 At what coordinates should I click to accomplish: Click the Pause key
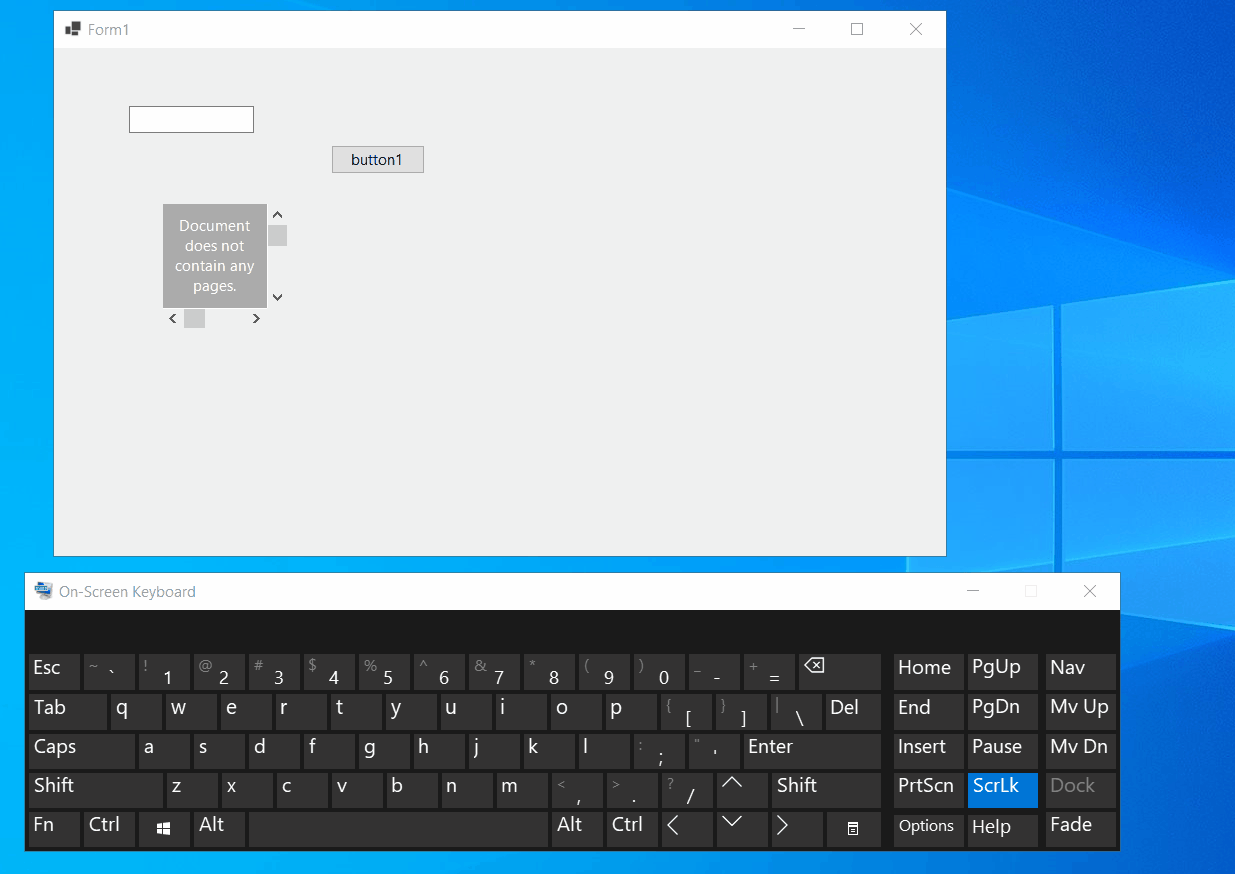[1003, 751]
